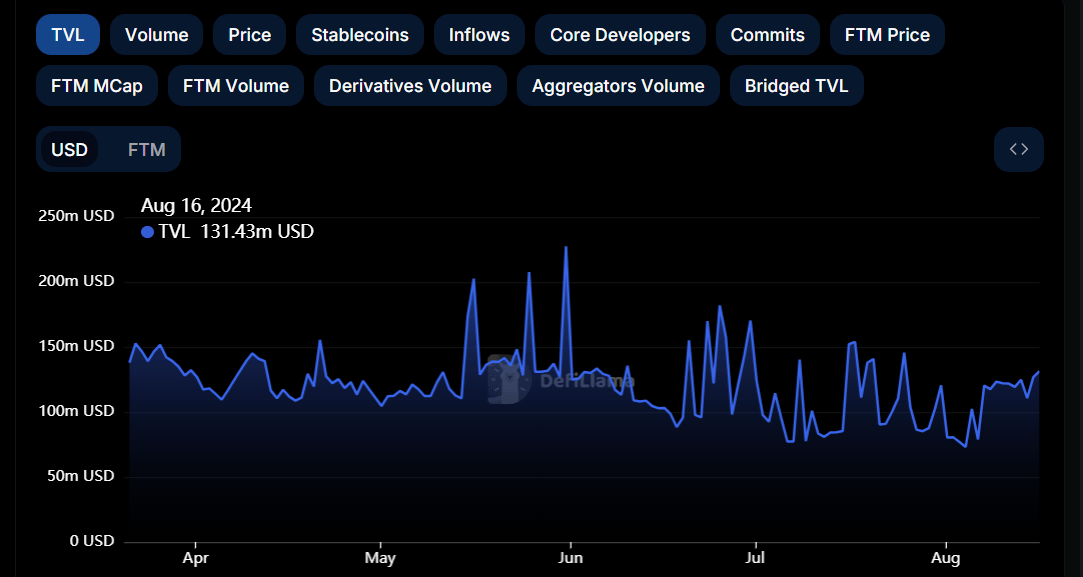Show the FTM Price series
The height and width of the screenshot is (577, 1083).
[x=887, y=35]
